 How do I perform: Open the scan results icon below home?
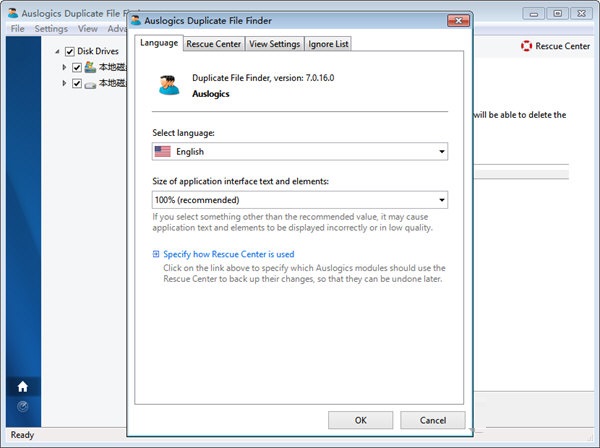click(23, 406)
